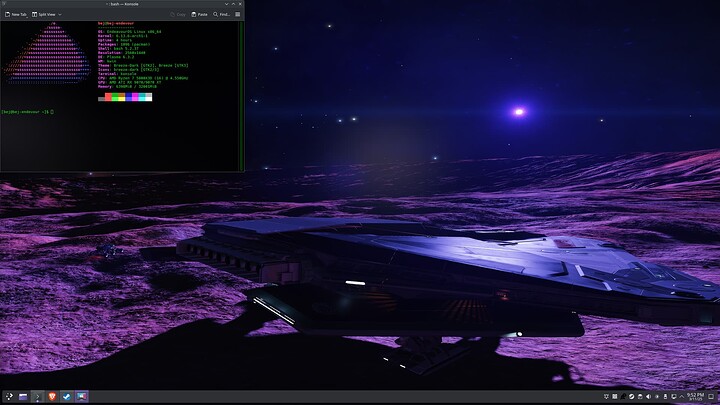
Task: Open the clock showing 9:52 PM
Action: (x=695, y=396)
